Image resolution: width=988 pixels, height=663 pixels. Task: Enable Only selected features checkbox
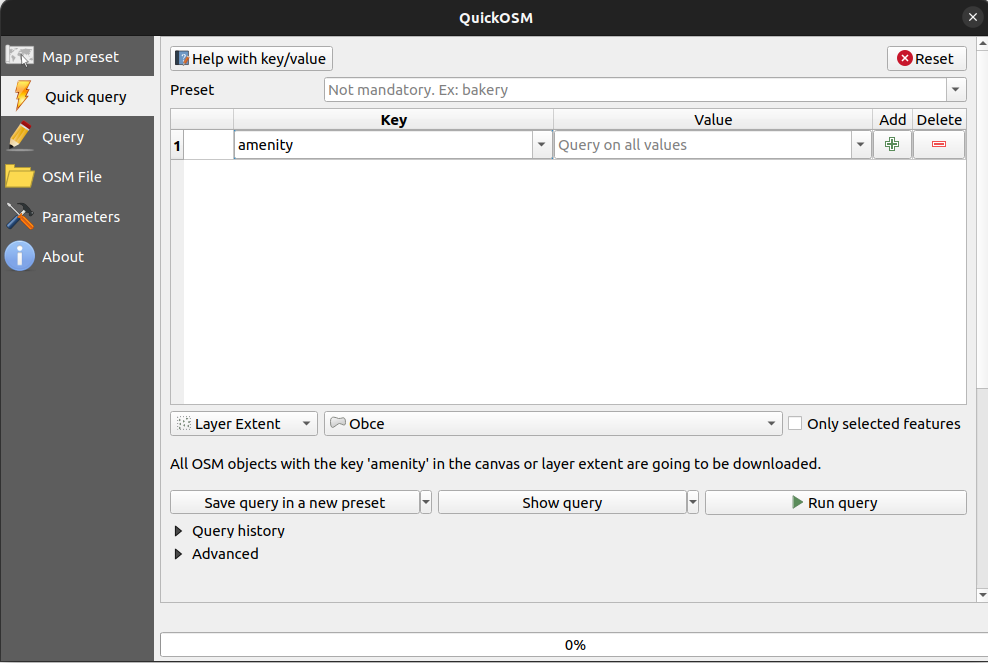point(795,424)
